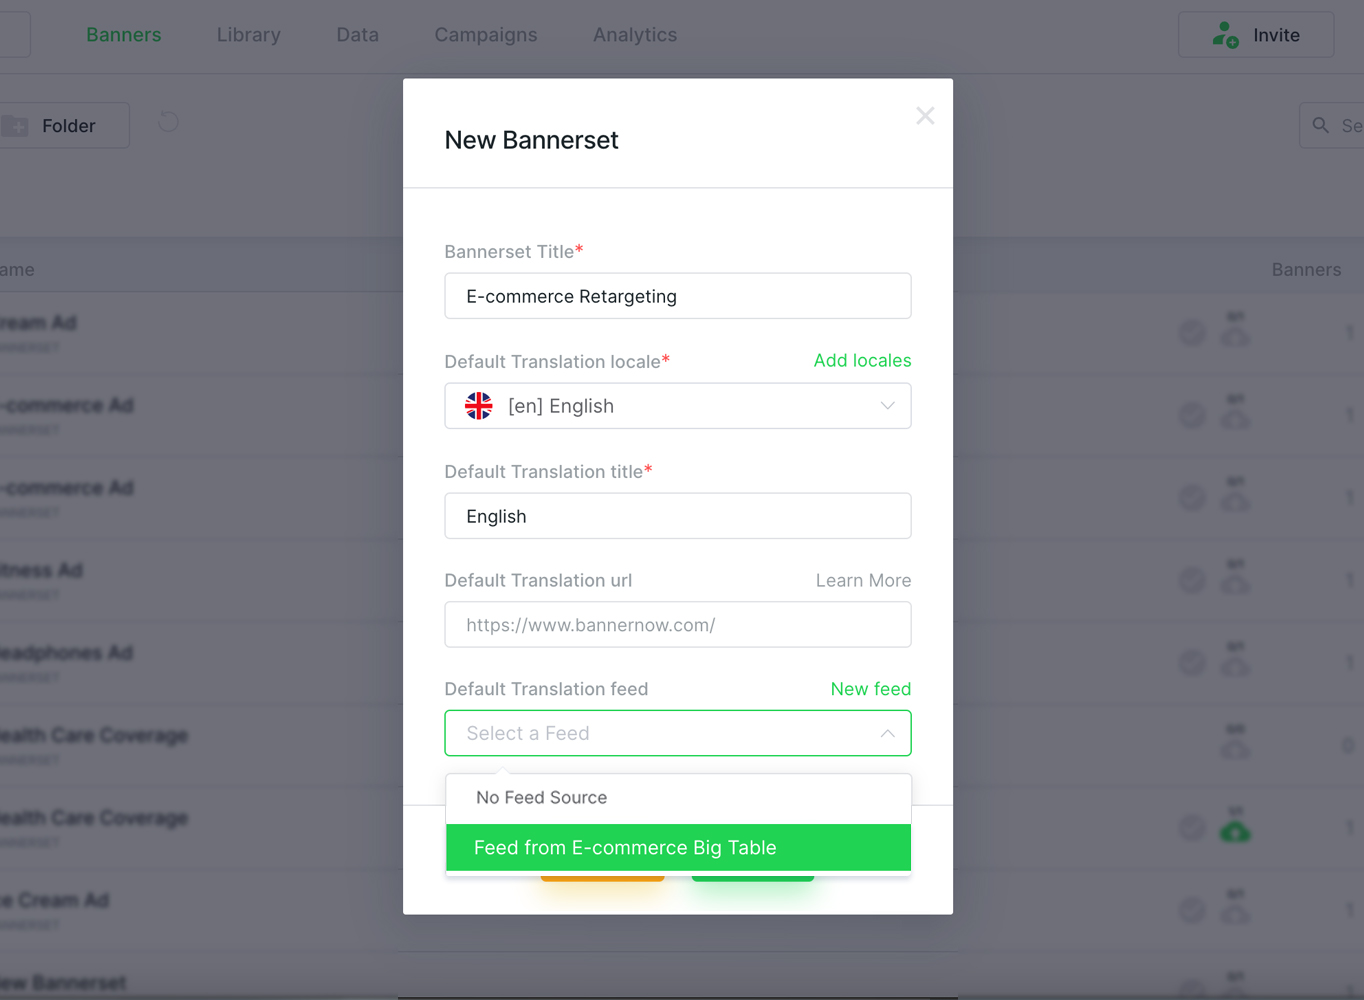Click the cloud icon in first banner row
The width and height of the screenshot is (1364, 1000).
click(1235, 336)
